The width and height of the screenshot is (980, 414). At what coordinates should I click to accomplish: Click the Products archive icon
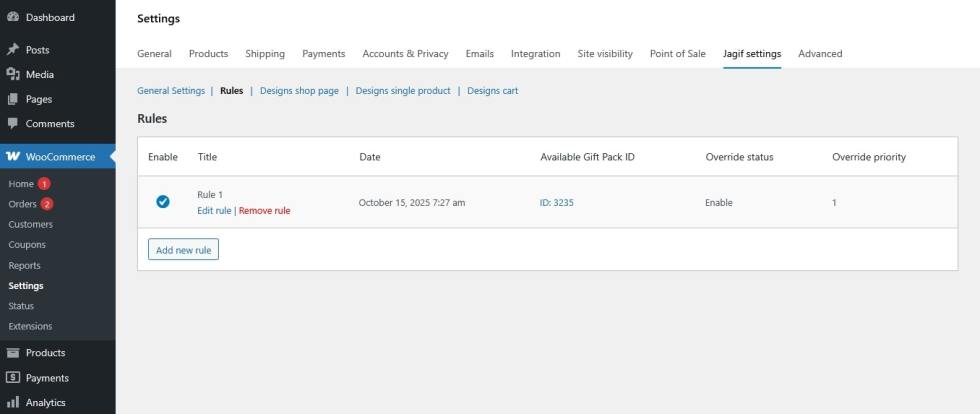(13, 353)
